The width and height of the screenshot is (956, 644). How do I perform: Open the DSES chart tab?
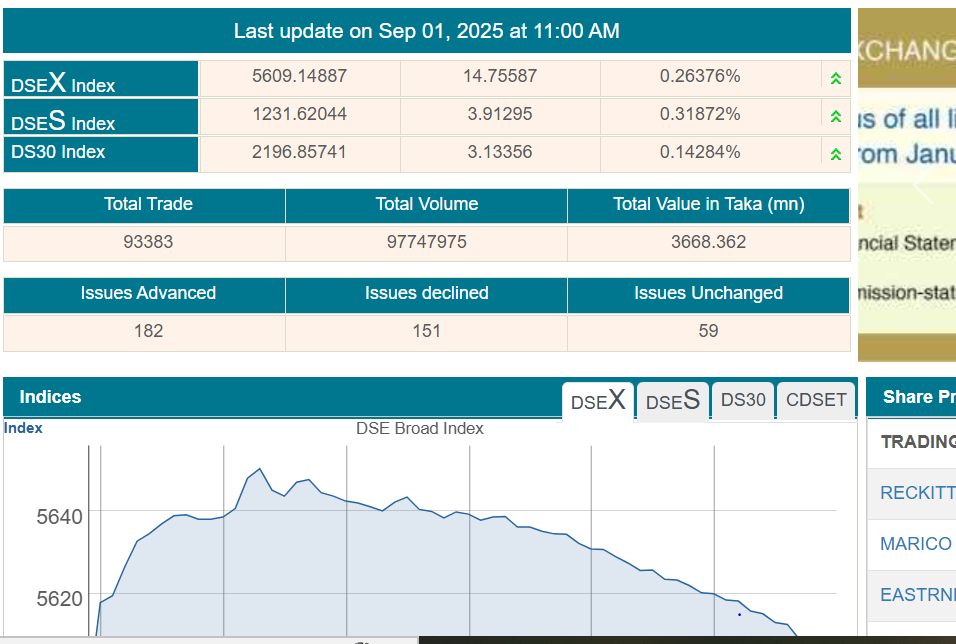672,401
